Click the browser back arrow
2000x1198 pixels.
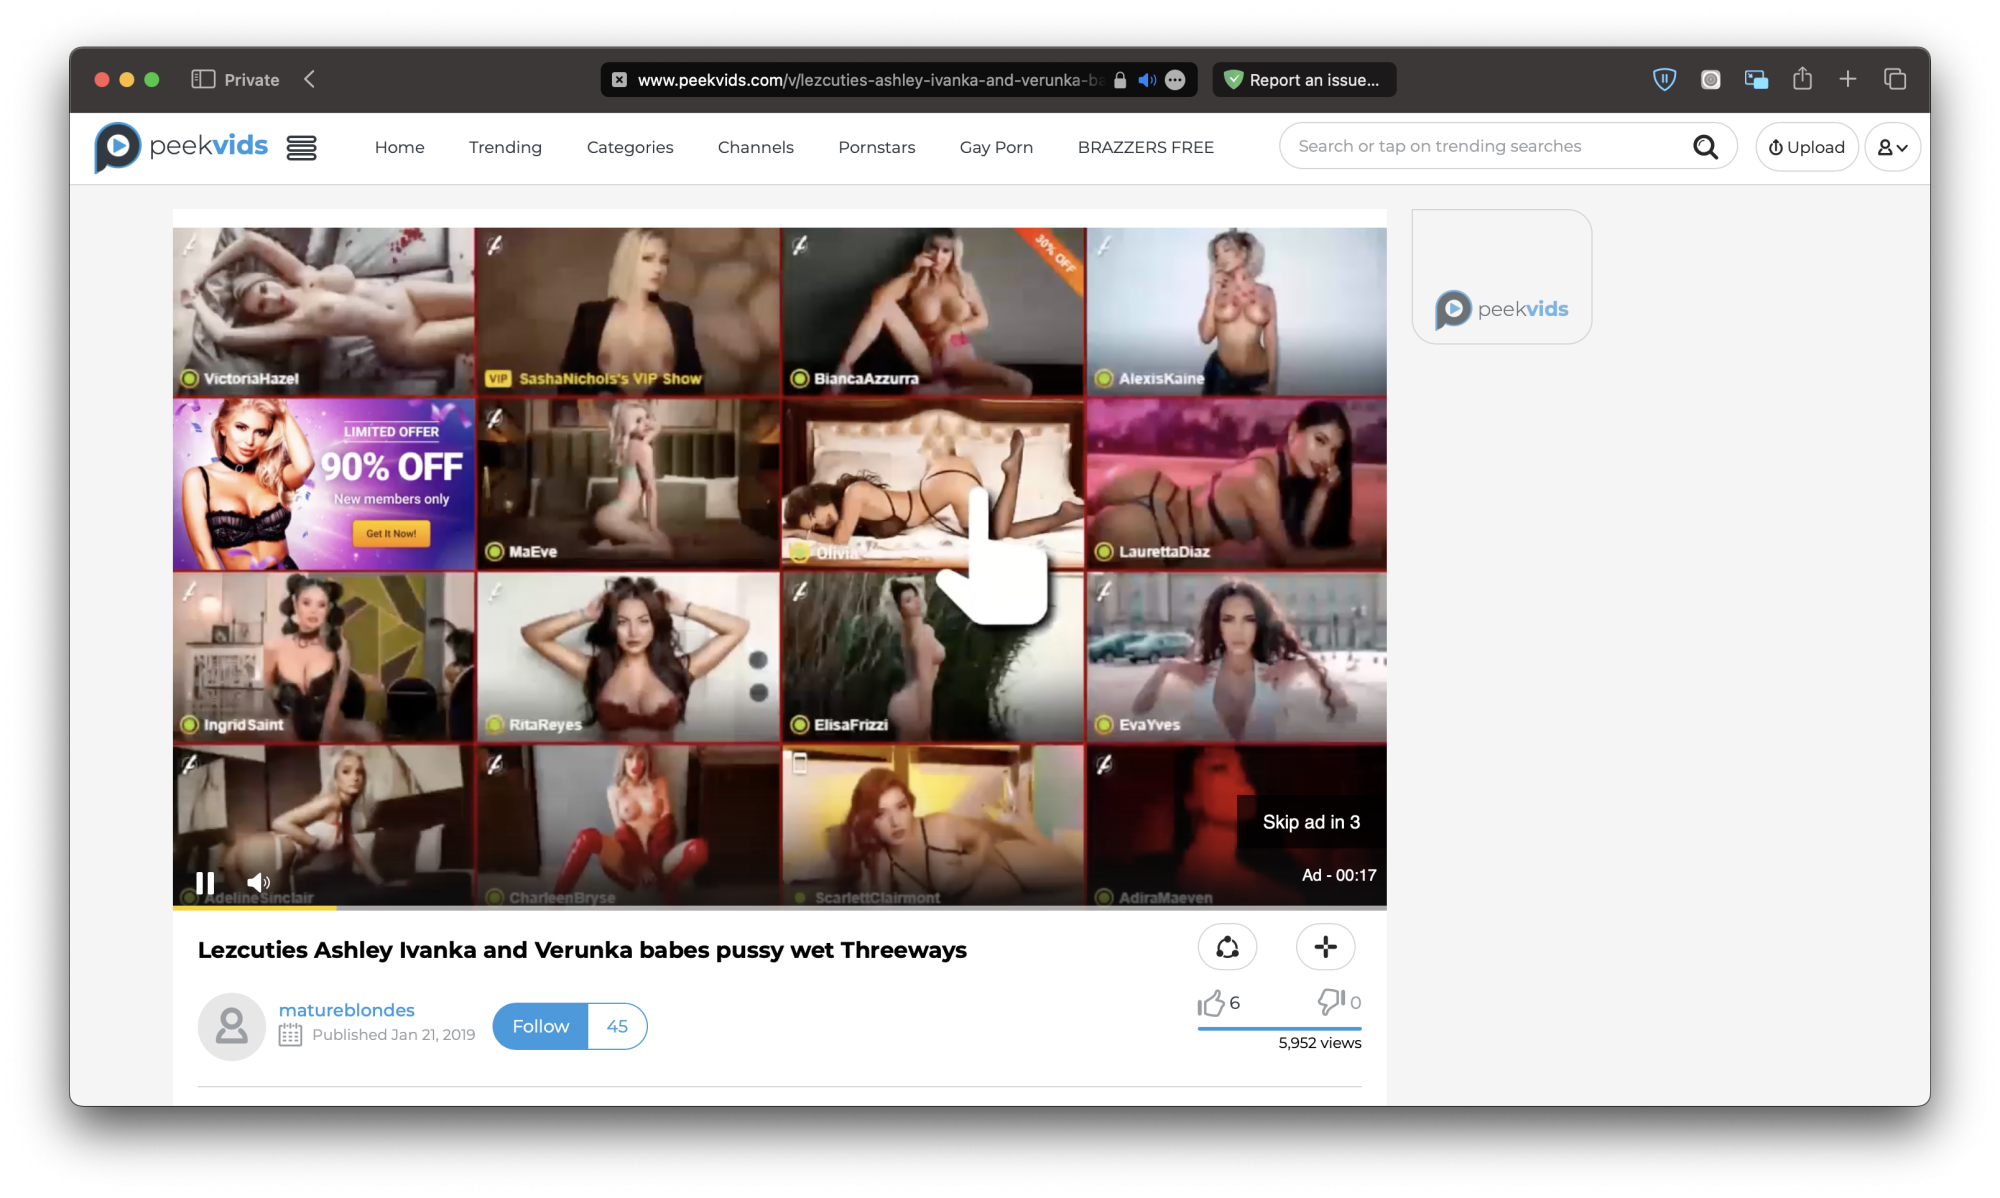tap(309, 79)
